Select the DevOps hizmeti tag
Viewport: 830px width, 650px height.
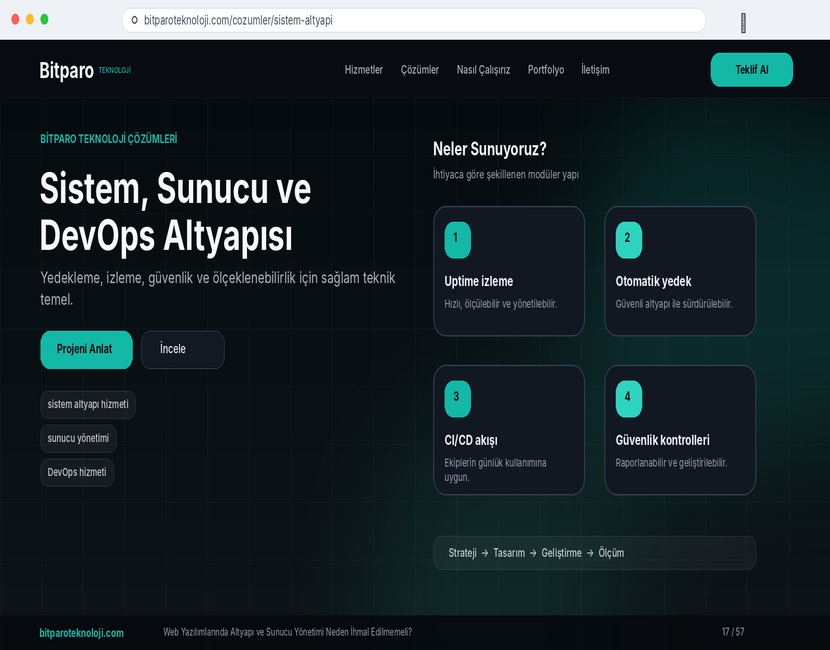coord(77,472)
